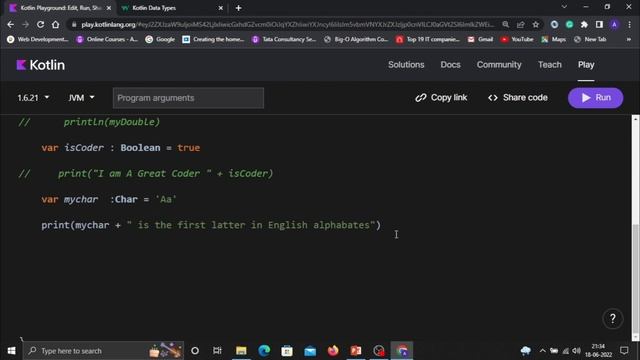Open Big-O Algorithm bookmark
This screenshot has width=640, height=360.
click(x=356, y=39)
